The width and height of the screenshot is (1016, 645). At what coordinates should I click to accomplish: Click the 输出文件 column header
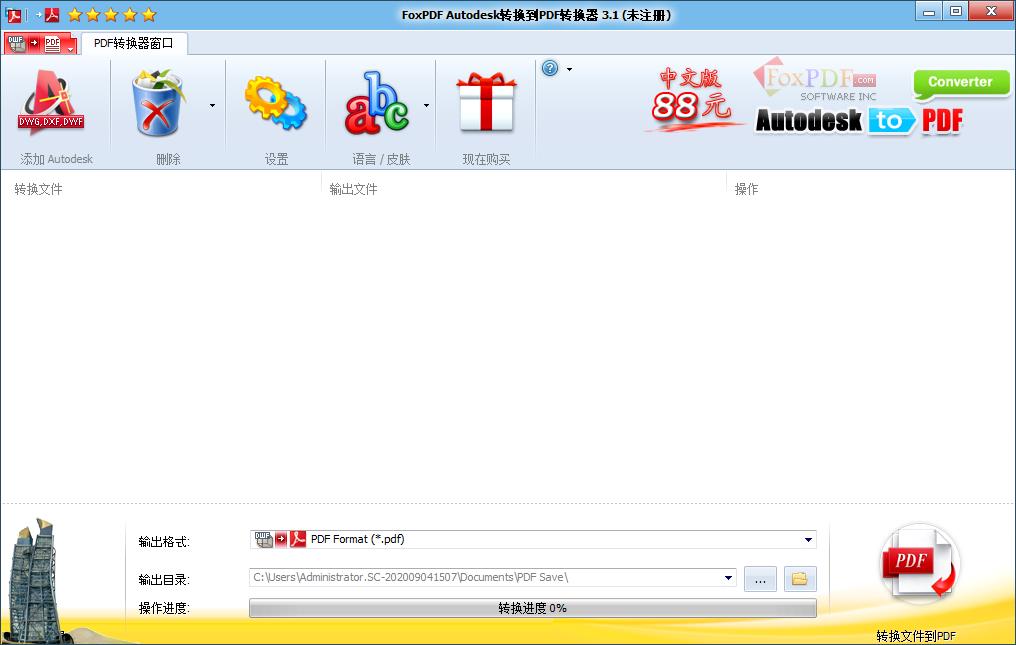point(353,189)
